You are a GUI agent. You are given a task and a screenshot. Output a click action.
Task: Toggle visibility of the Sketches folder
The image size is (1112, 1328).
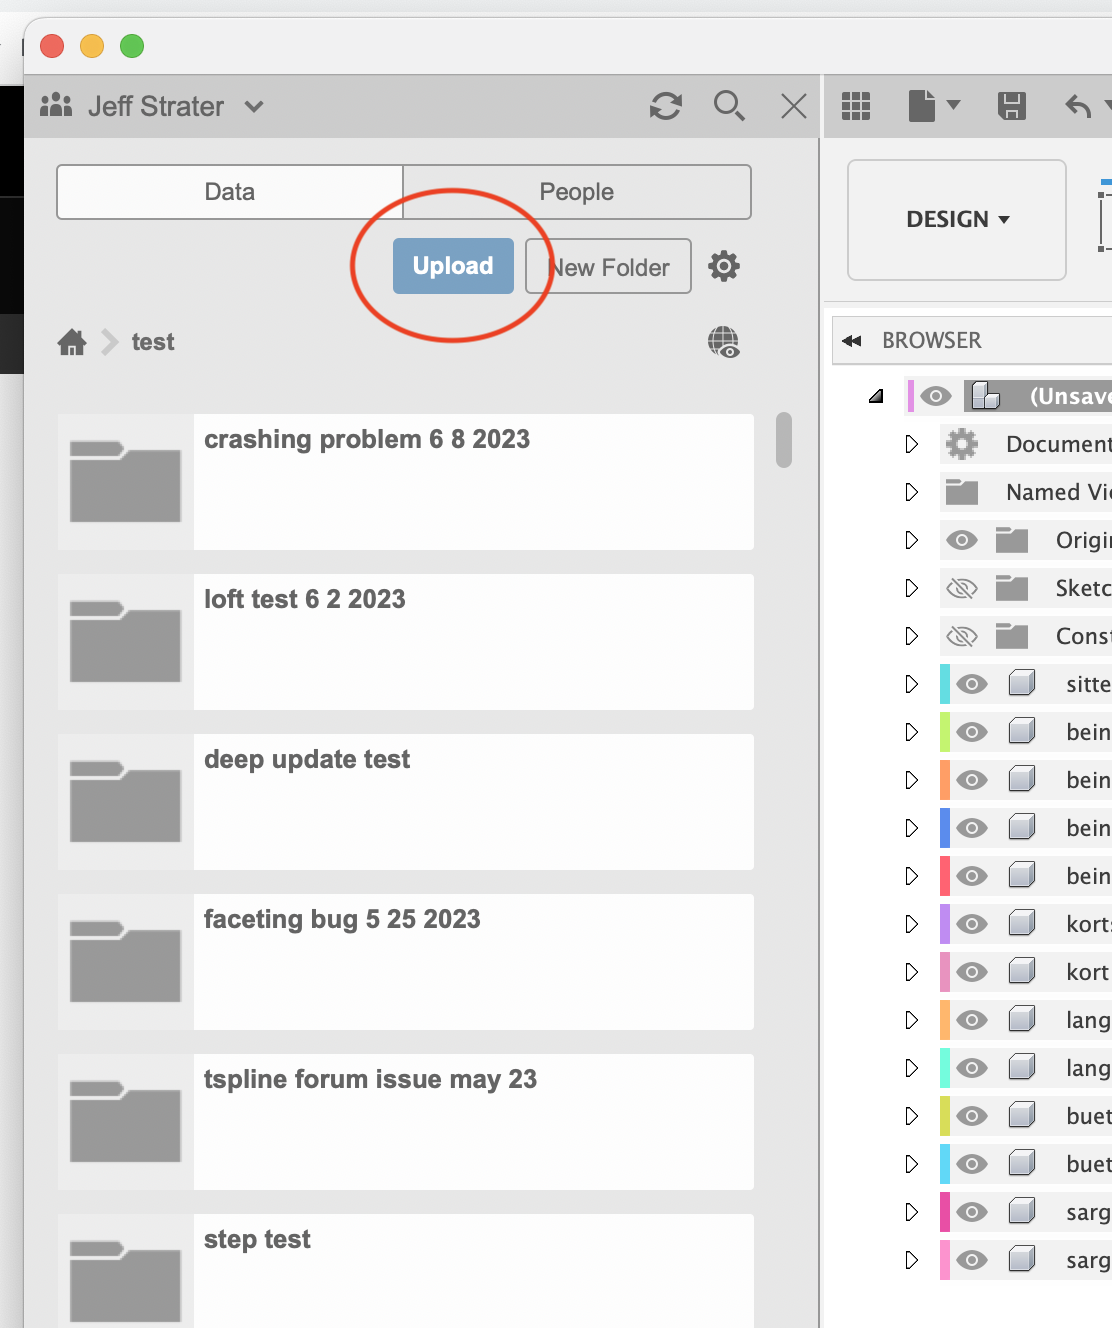961,588
